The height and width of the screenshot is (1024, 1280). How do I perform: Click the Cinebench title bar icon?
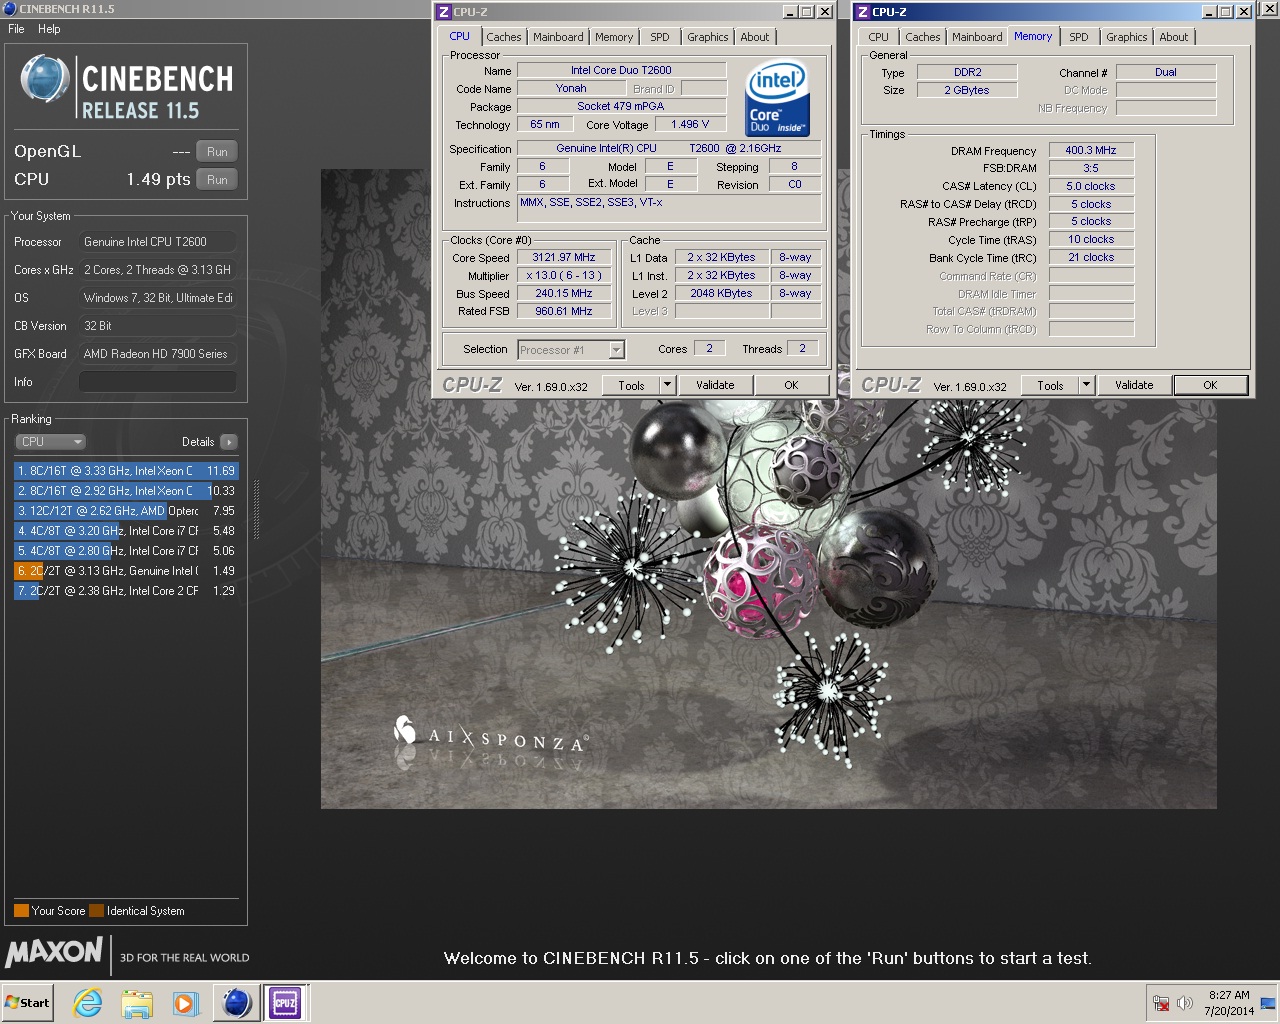(10, 9)
